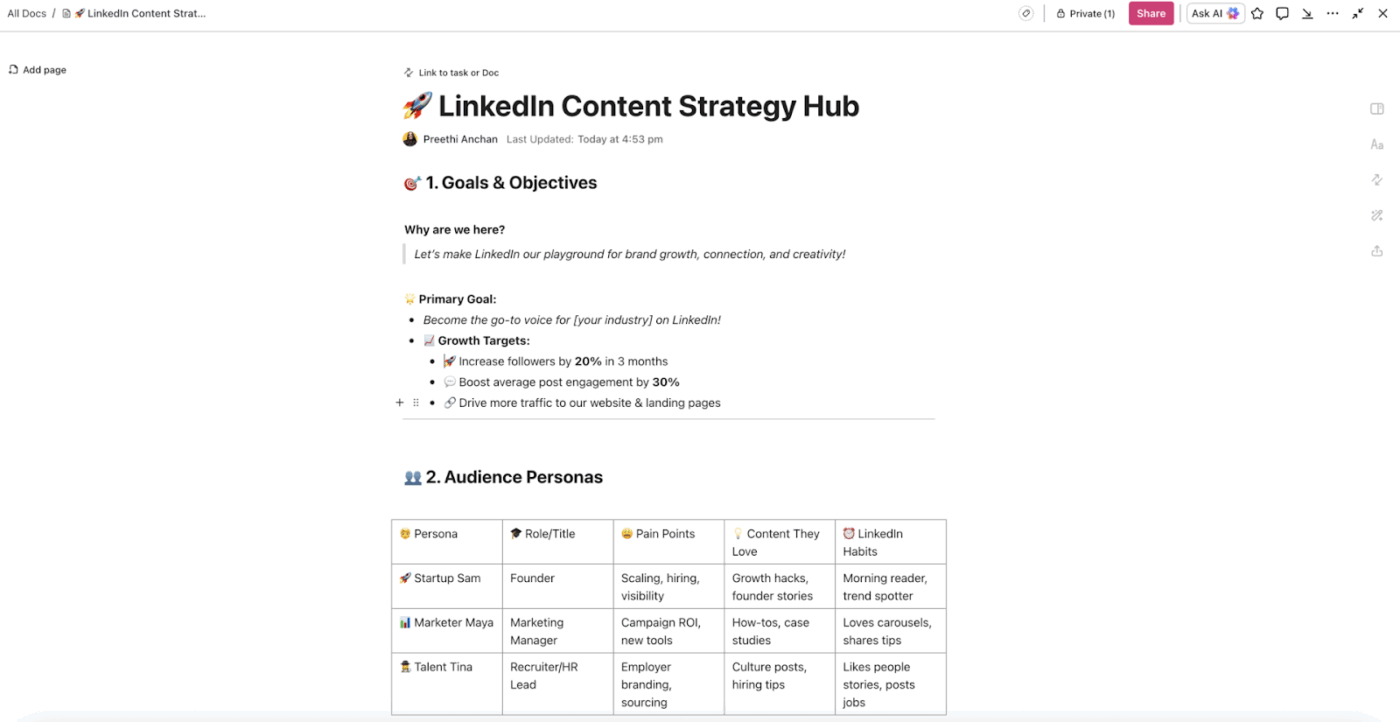Open the Relationships icon in the sidebar
The width and height of the screenshot is (1400, 722).
tap(1376, 179)
